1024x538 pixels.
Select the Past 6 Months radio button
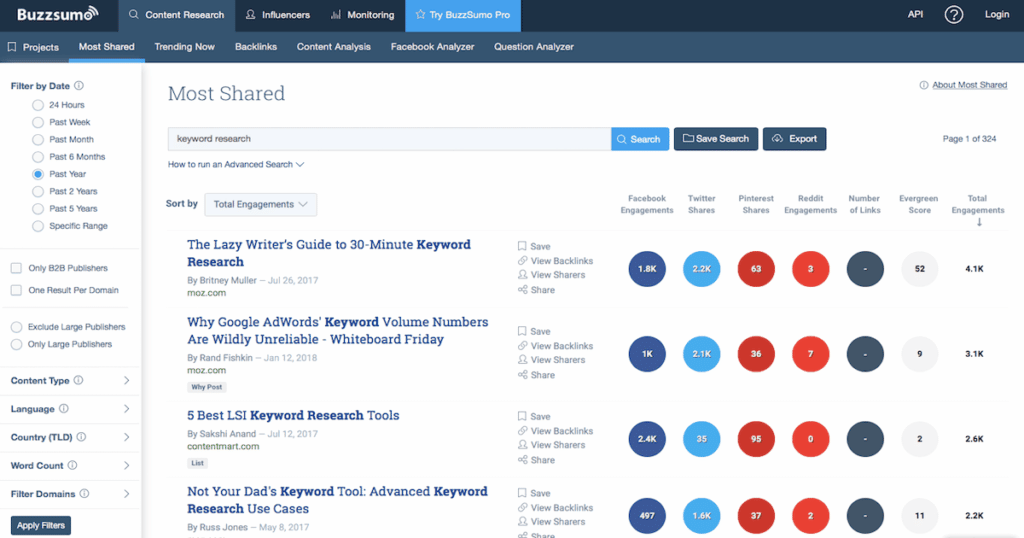pos(38,157)
